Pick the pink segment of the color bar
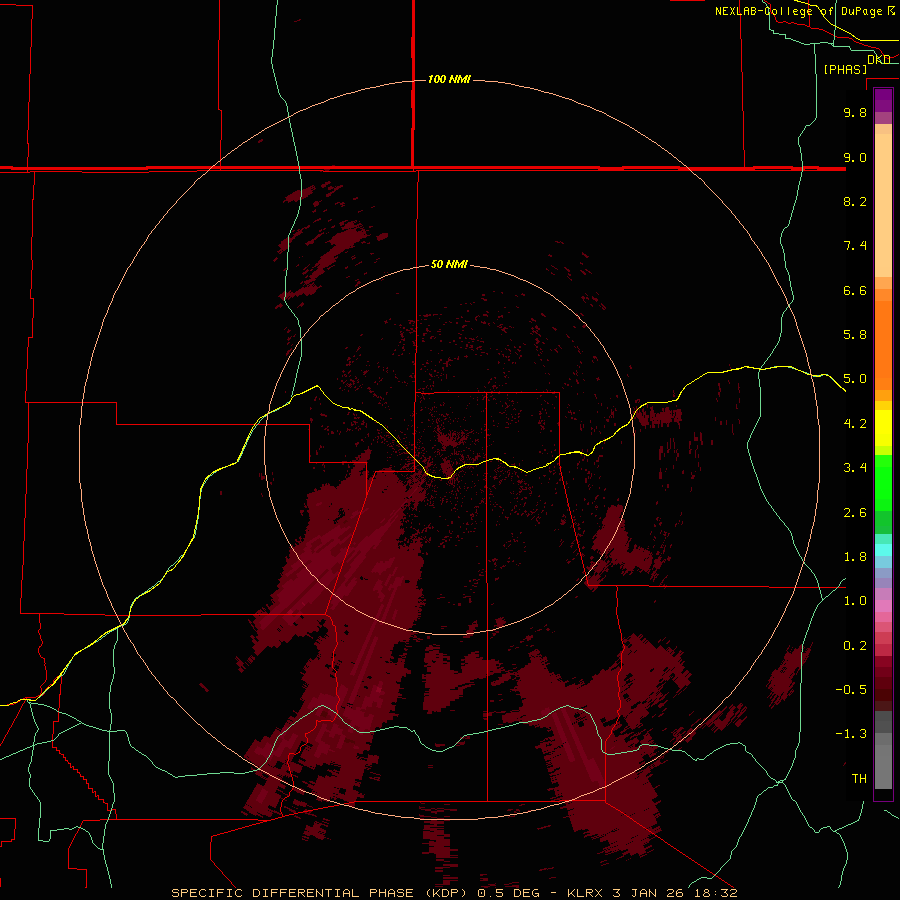900x900 pixels. click(883, 606)
